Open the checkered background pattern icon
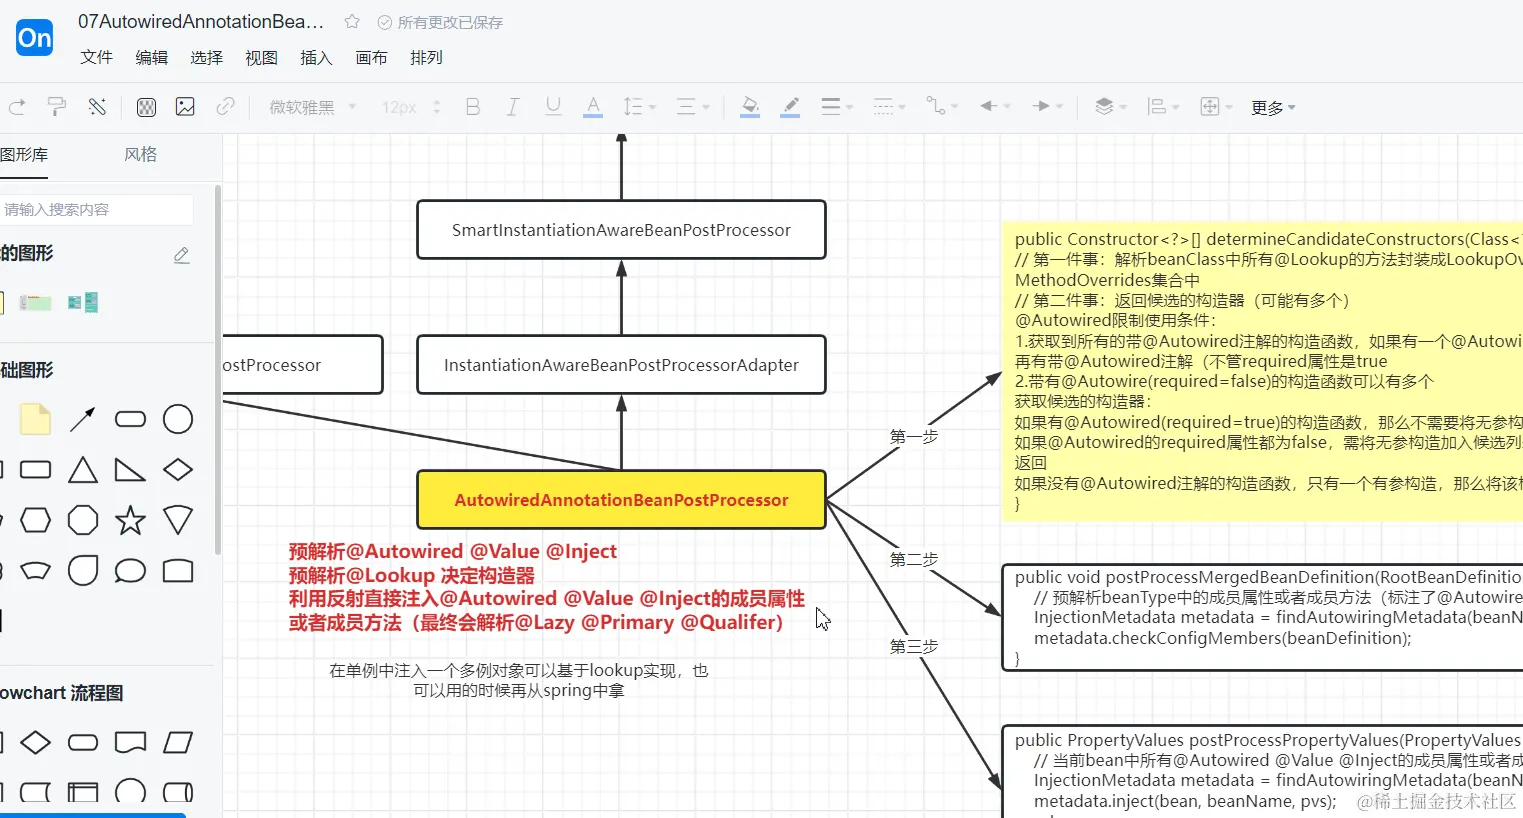Image resolution: width=1523 pixels, height=818 pixels. [146, 107]
